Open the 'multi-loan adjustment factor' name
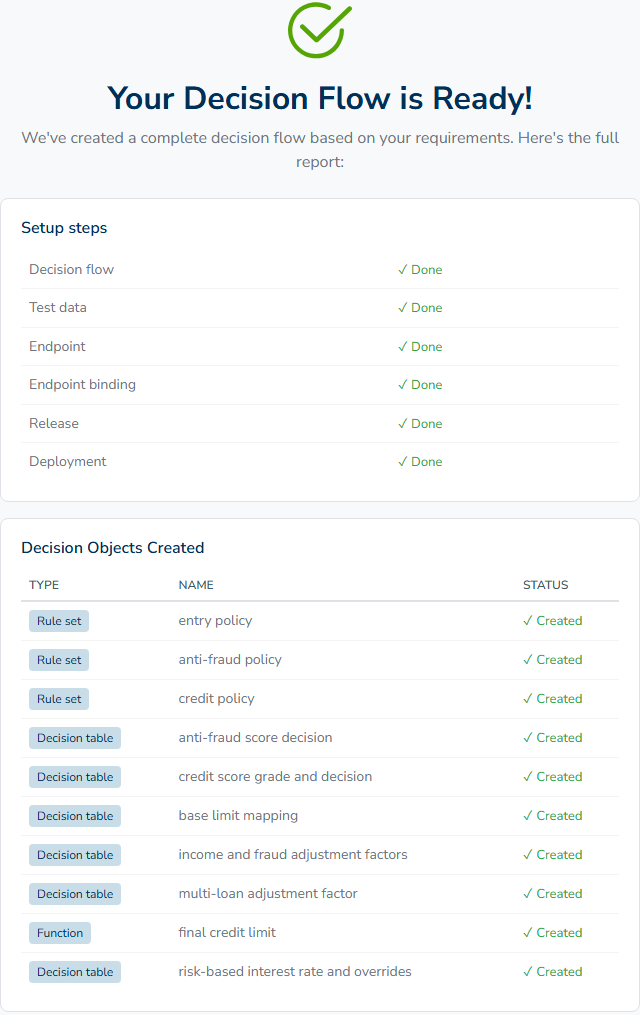Screen dimensions: 640x1015 coord(268,893)
